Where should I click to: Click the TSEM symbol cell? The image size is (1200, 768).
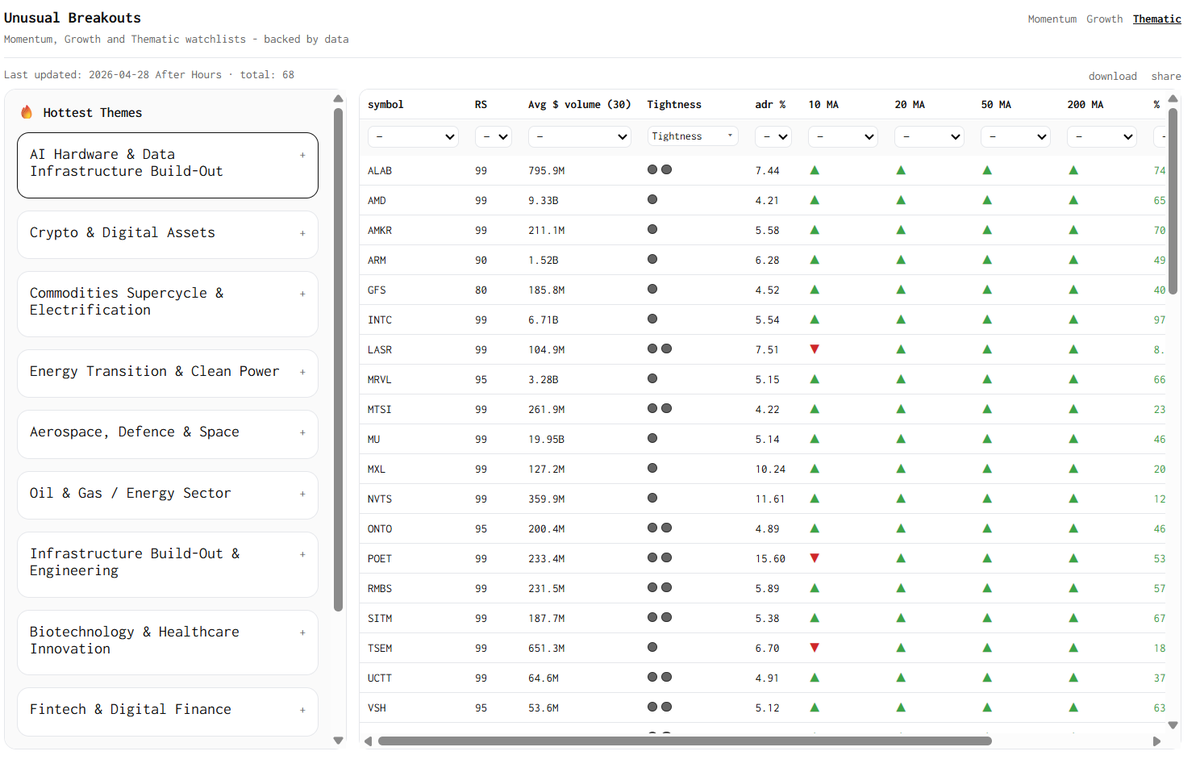click(x=380, y=648)
